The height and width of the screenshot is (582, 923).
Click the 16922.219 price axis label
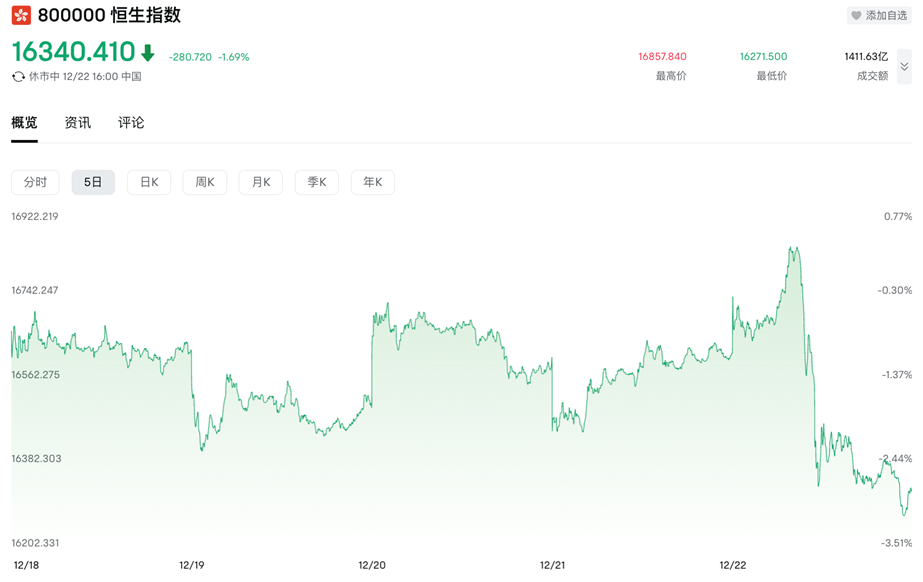[35, 217]
